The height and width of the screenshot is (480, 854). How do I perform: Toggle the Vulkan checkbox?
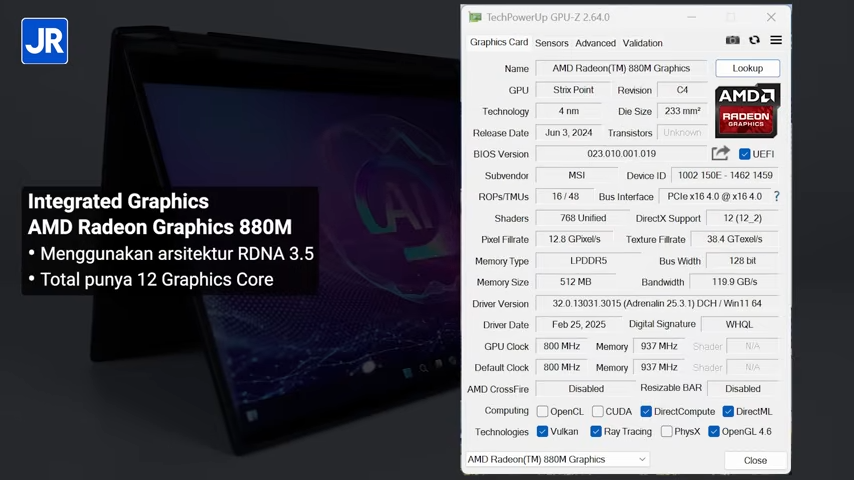click(542, 432)
